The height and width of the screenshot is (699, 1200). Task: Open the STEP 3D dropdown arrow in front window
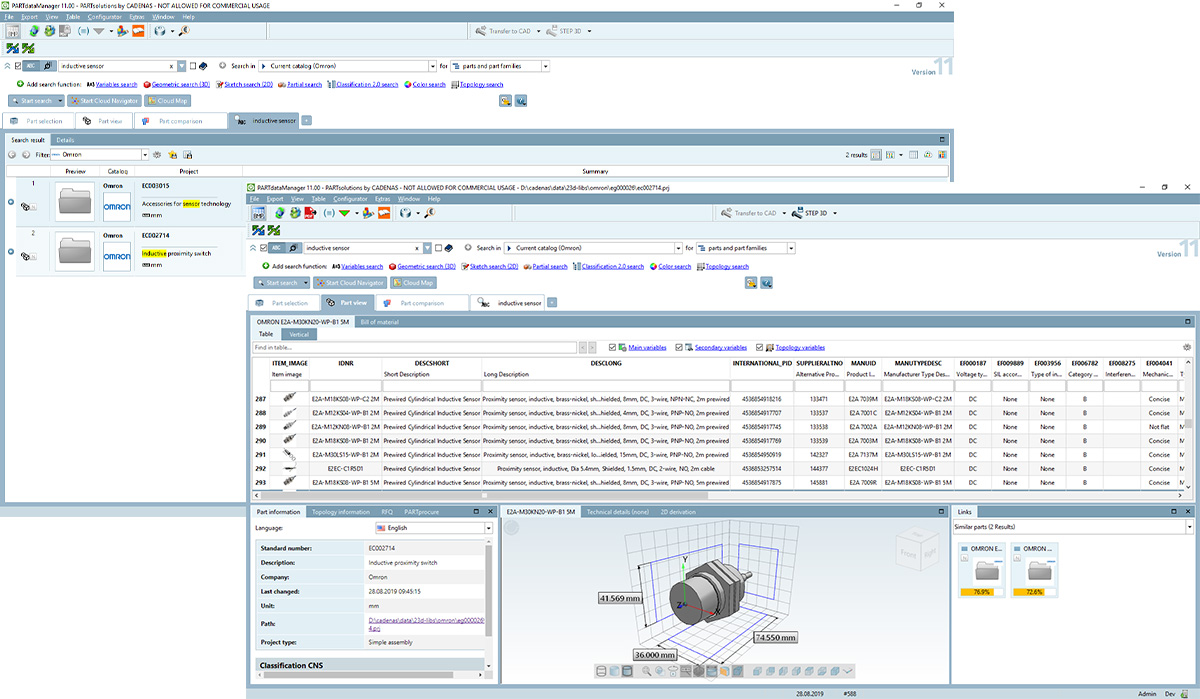[834, 213]
